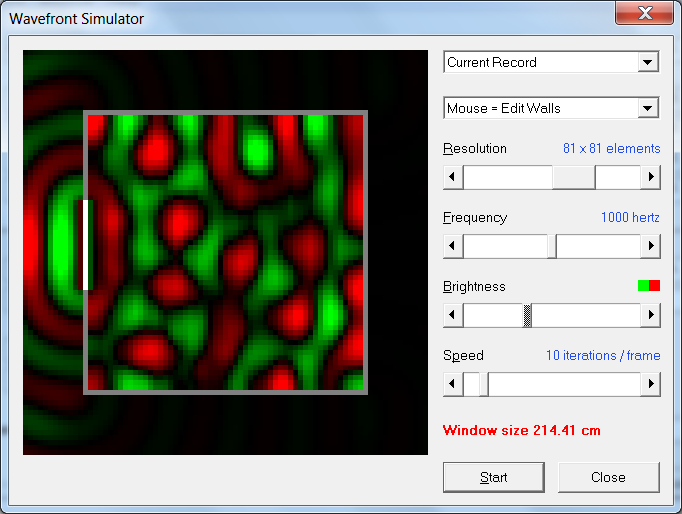
Task: Click the '1000 hertz' value
Action: point(630,217)
